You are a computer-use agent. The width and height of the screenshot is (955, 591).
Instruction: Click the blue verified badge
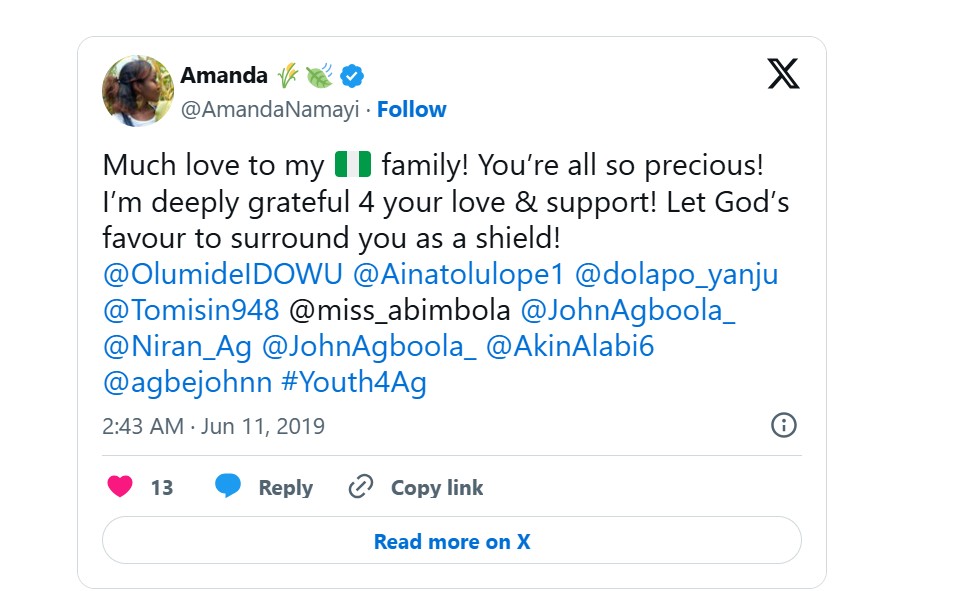coord(352,75)
